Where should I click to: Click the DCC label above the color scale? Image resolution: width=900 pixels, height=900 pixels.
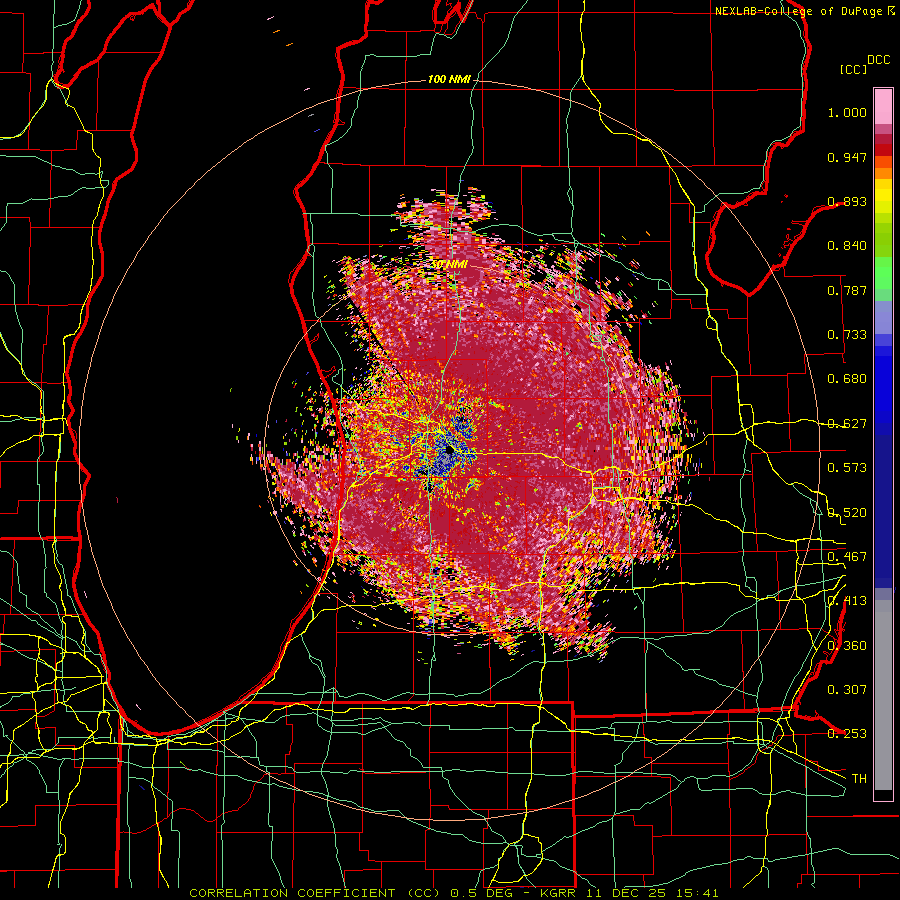878,60
